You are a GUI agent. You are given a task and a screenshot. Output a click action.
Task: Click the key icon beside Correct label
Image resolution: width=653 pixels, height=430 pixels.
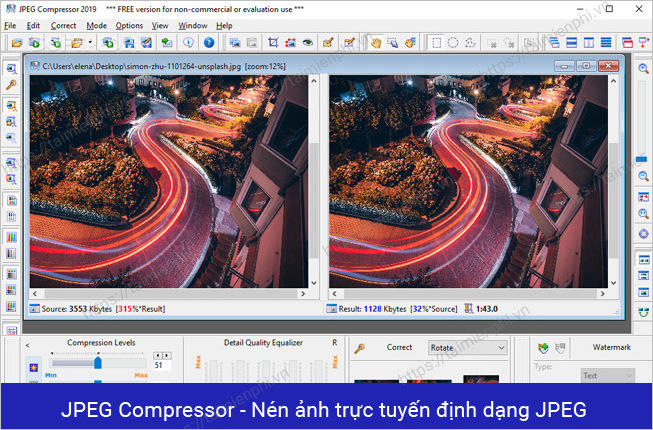[360, 348]
